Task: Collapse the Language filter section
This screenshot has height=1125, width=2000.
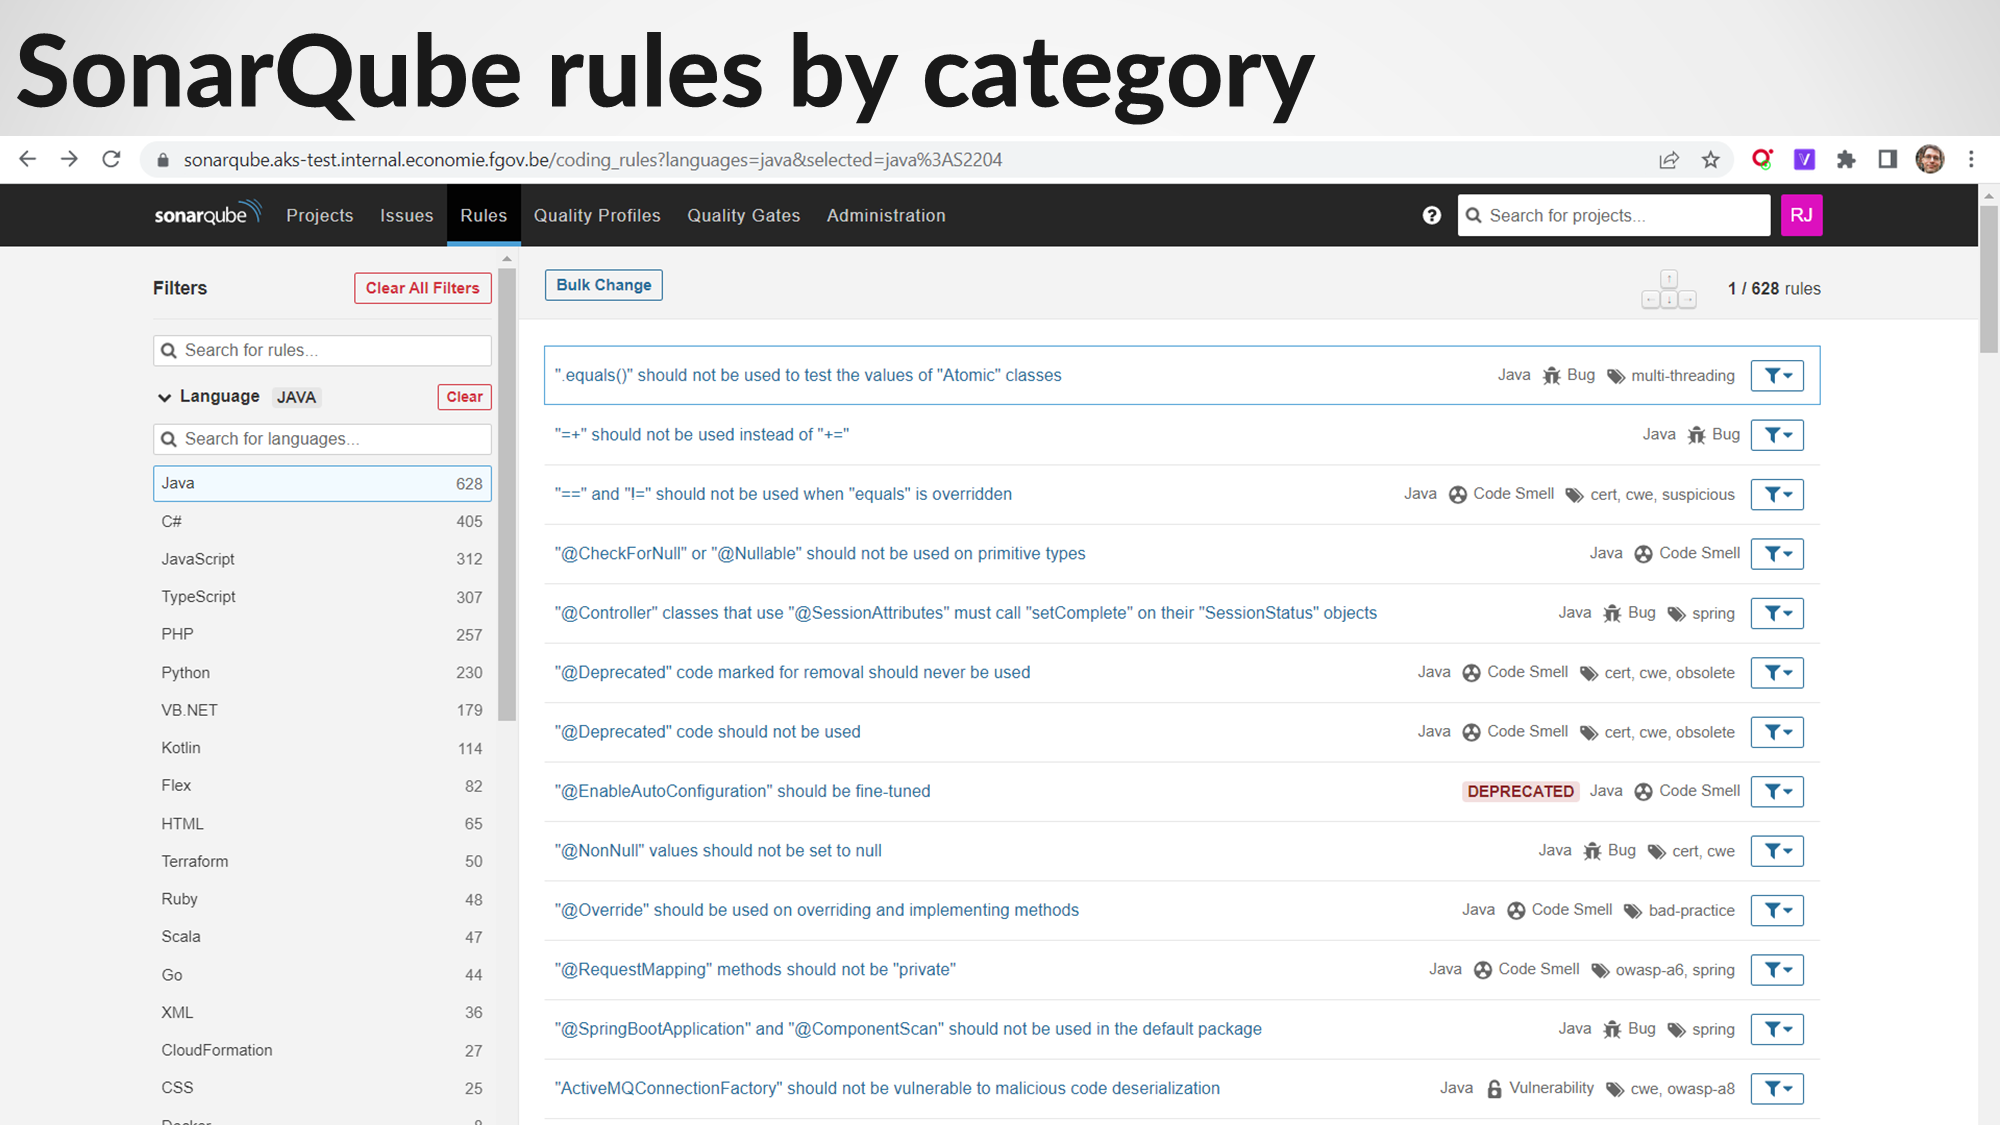Action: (x=165, y=397)
